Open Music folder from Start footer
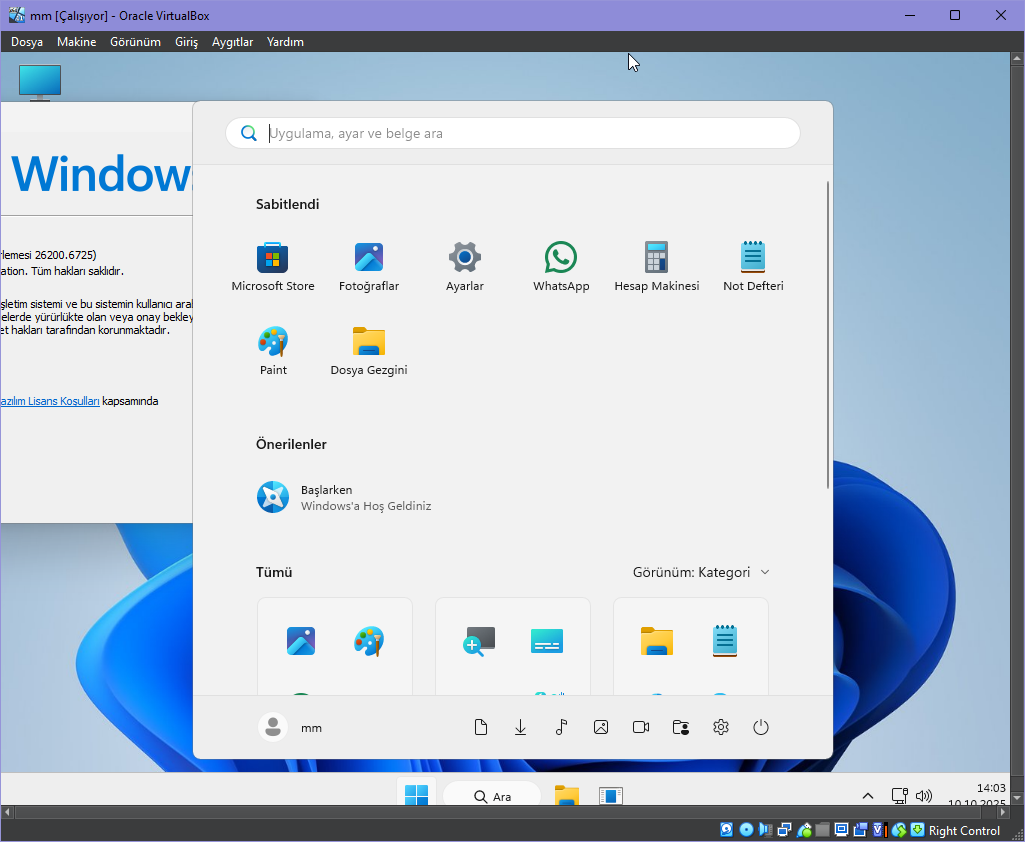This screenshot has height=842, width=1025. tap(561, 727)
